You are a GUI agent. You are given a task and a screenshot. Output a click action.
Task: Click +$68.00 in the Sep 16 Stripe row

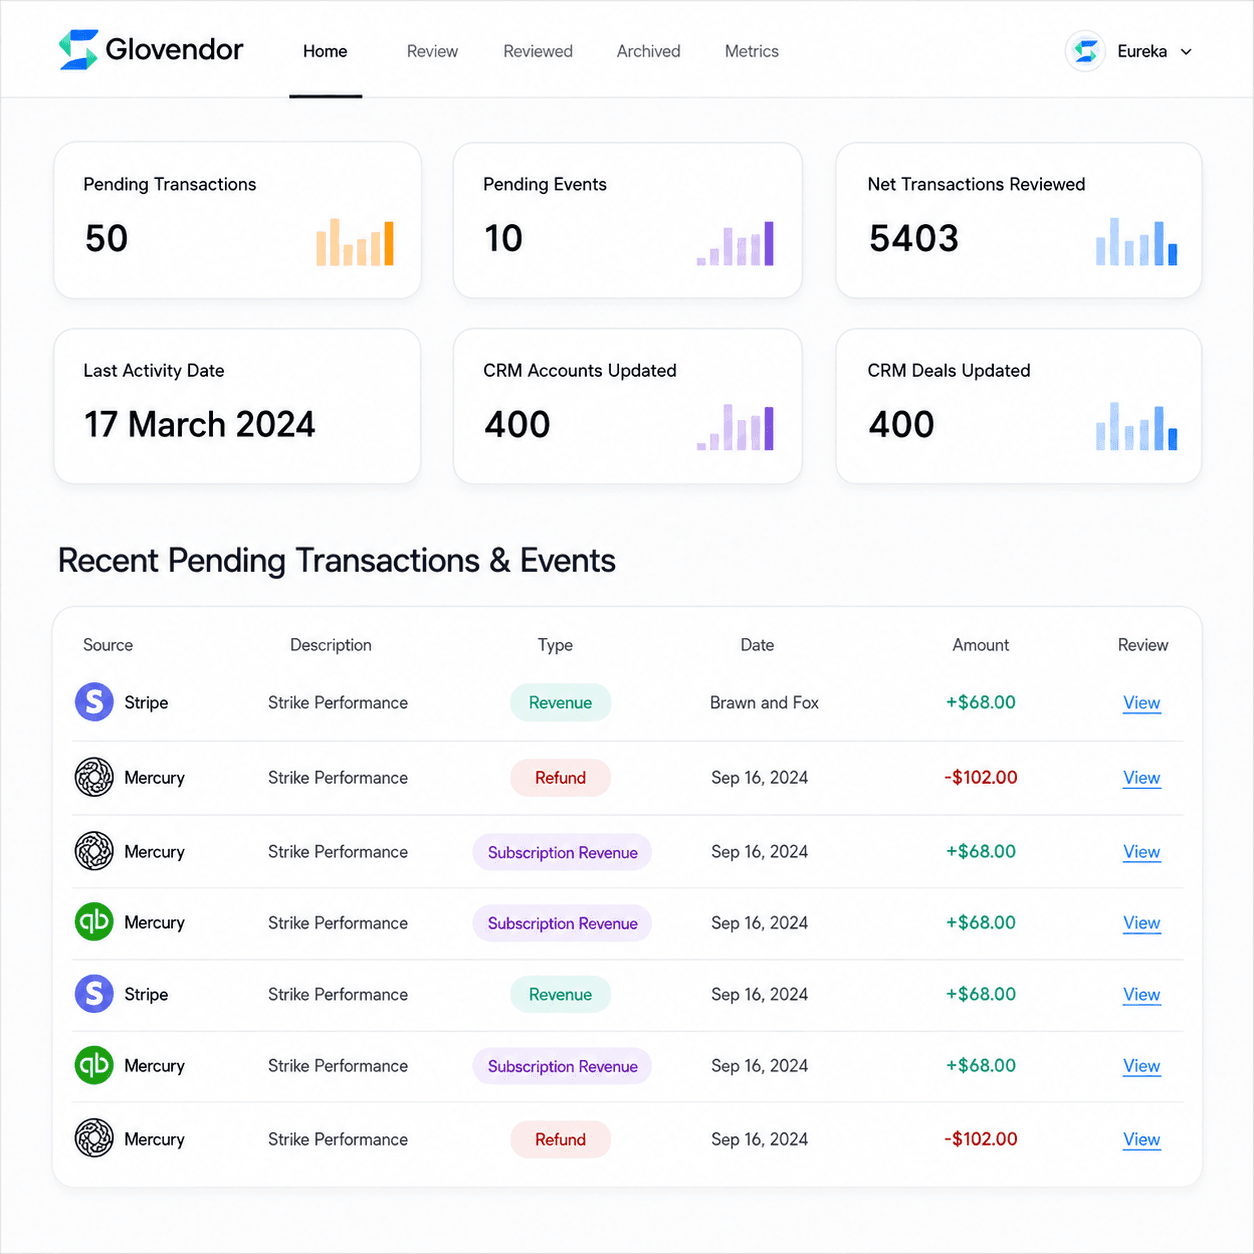981,995
